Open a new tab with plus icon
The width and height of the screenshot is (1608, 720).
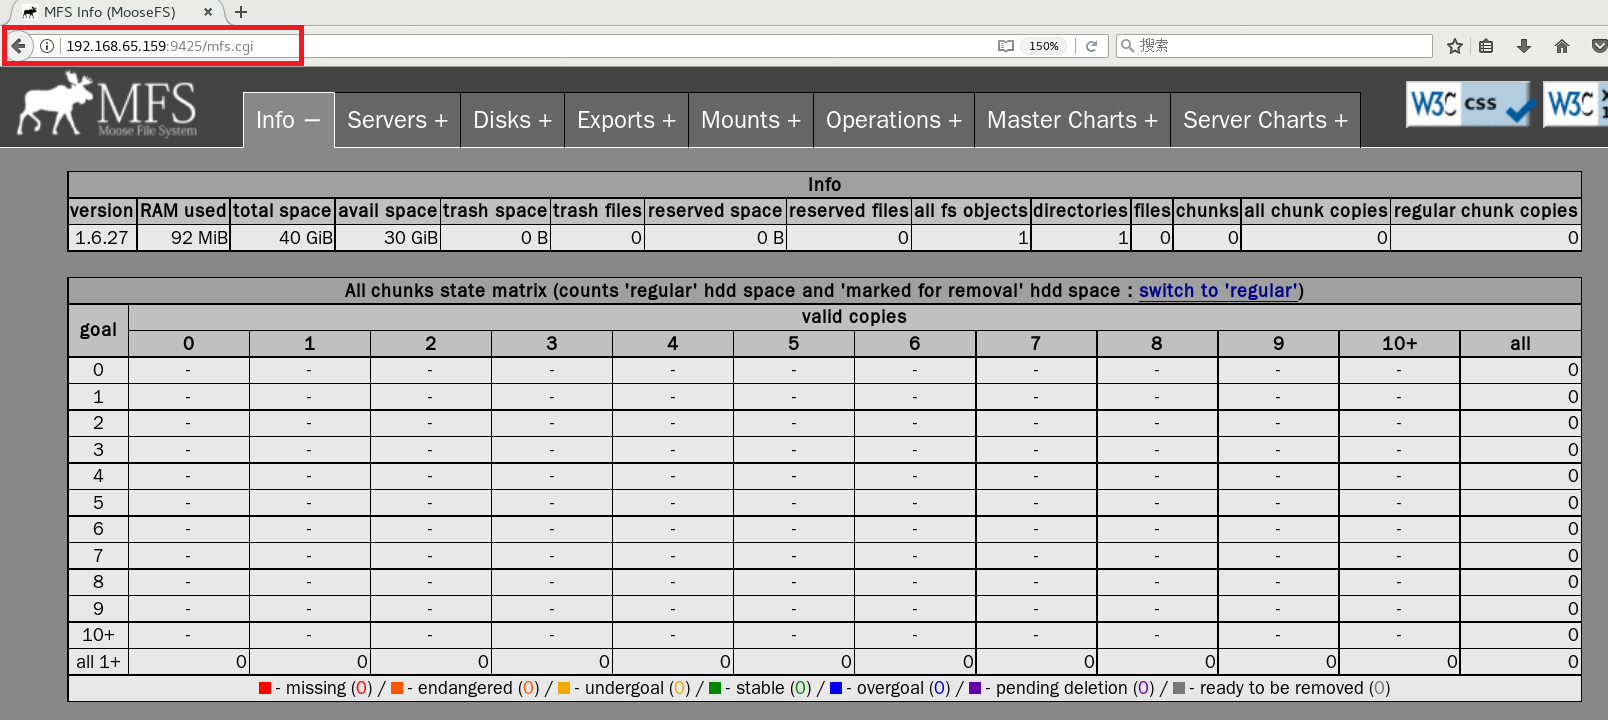pos(241,12)
